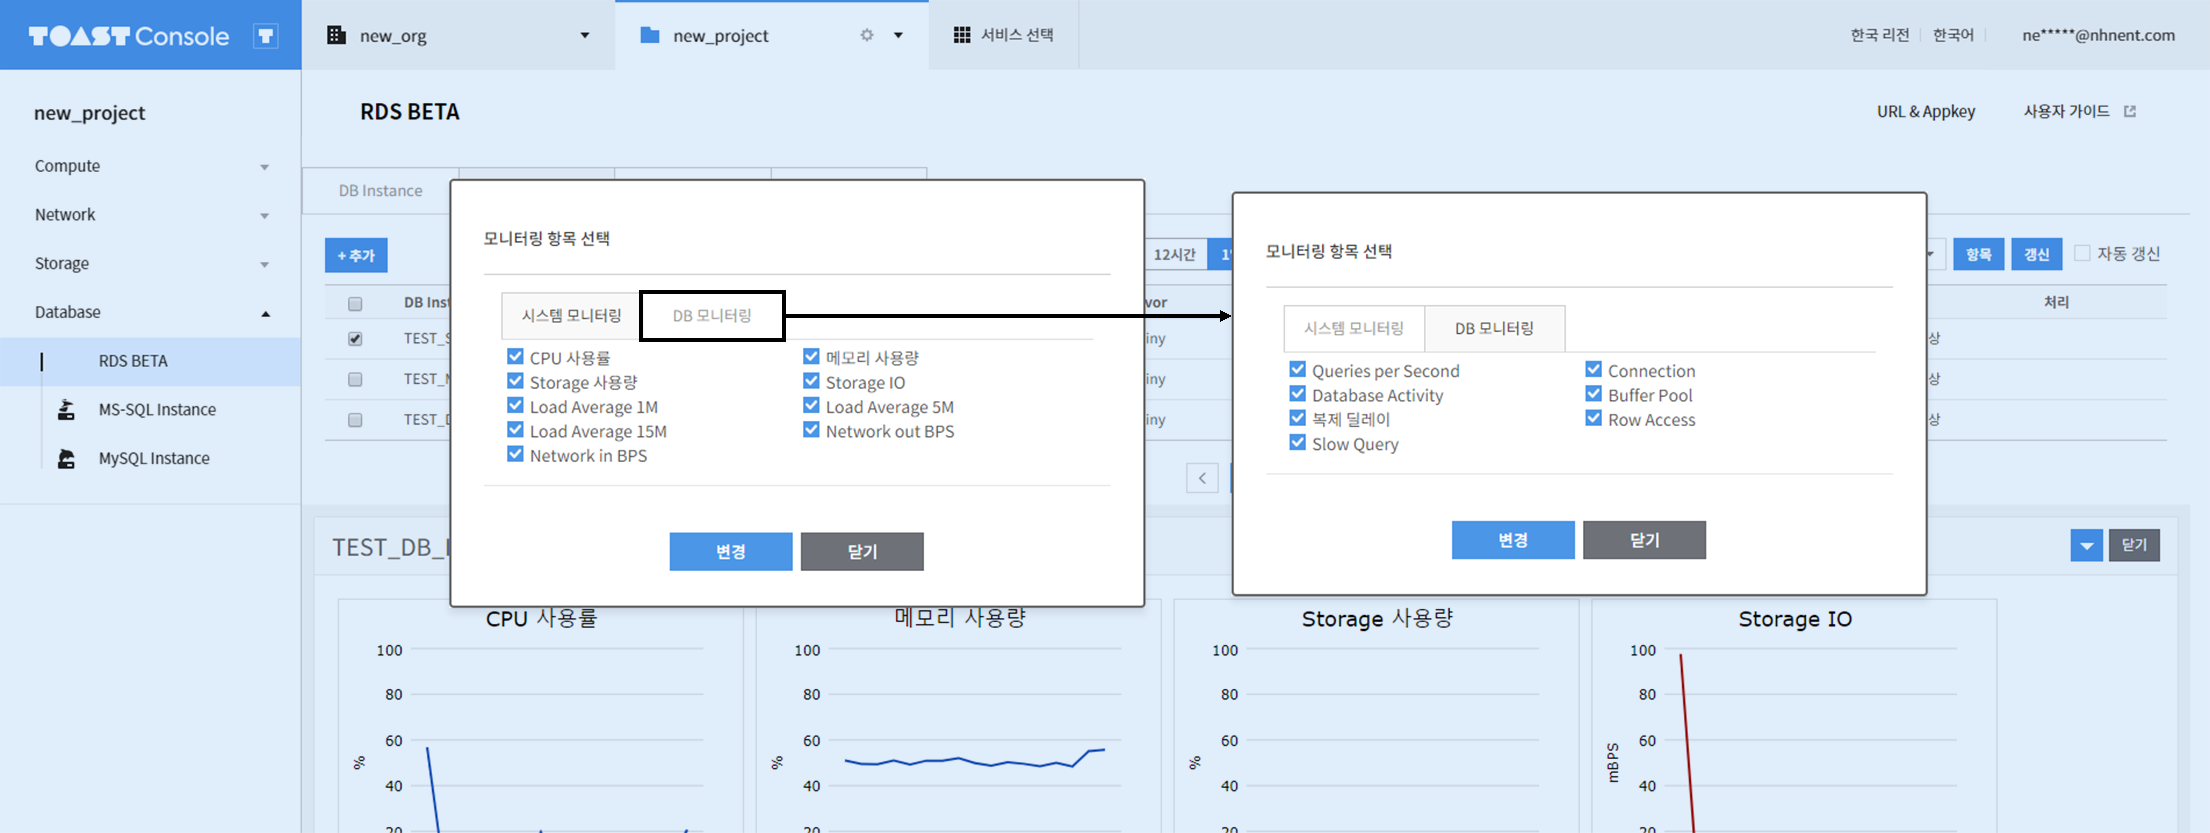Open the 사용자 가이드 external link icon
This screenshot has width=2210, height=833.
[x=2130, y=111]
